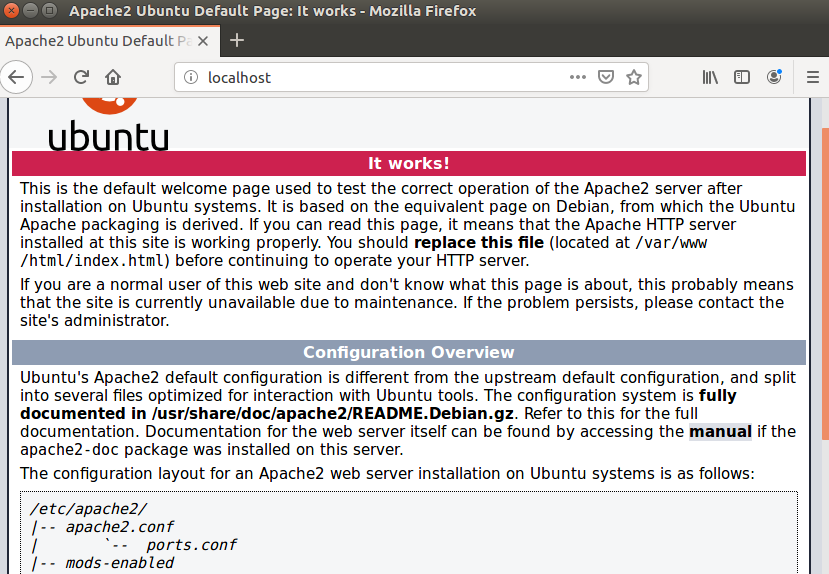Screen dimensions: 829x574
Task: Open the Firefox Home page icon
Action: tap(113, 78)
